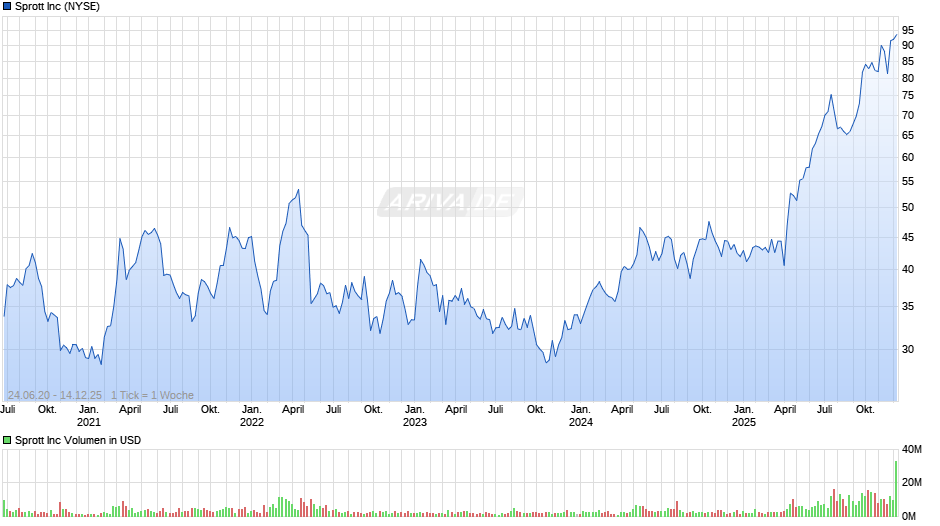Screen dimensions: 940x526
Task: Click the volume axis label 20M
Action: coord(911,482)
